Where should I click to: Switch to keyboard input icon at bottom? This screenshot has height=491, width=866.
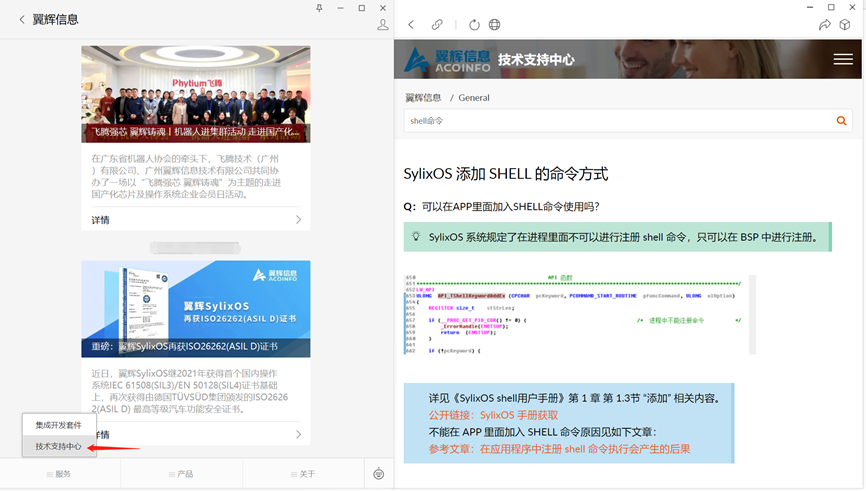[378, 474]
